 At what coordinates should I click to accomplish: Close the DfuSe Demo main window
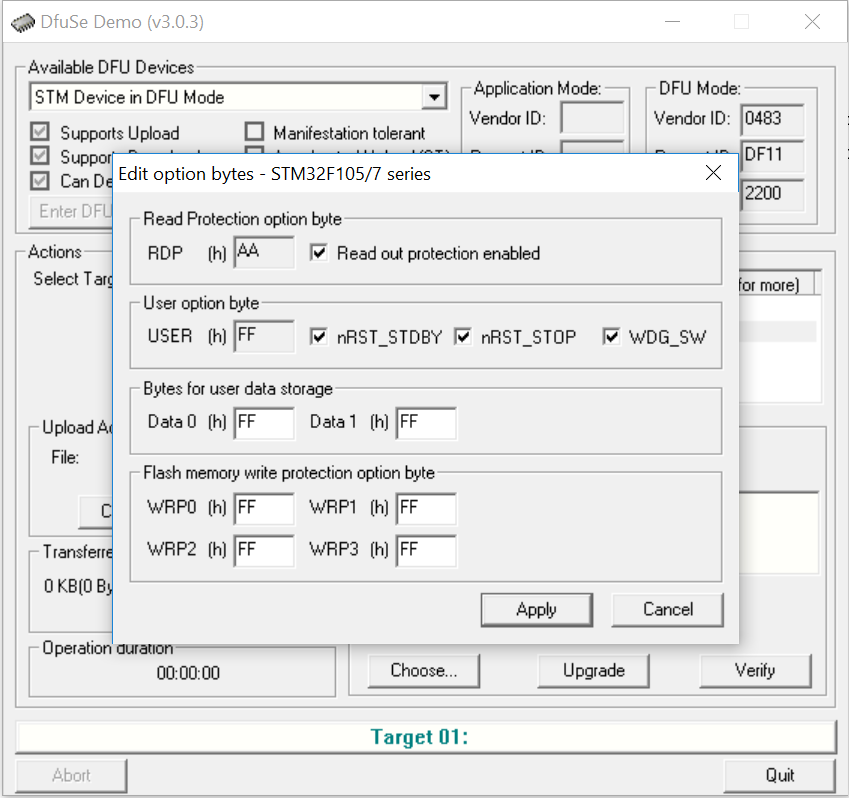pos(812,22)
